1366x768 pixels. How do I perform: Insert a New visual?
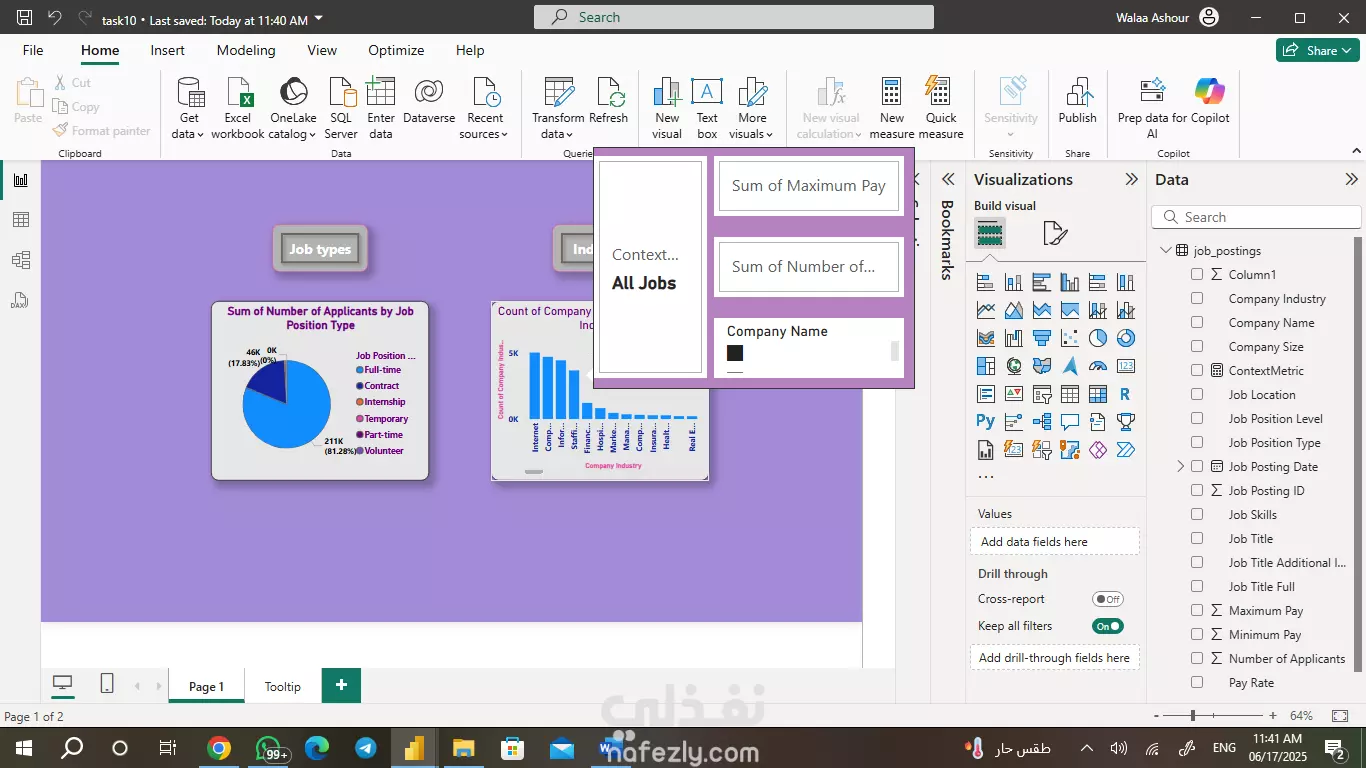pyautogui.click(x=667, y=108)
